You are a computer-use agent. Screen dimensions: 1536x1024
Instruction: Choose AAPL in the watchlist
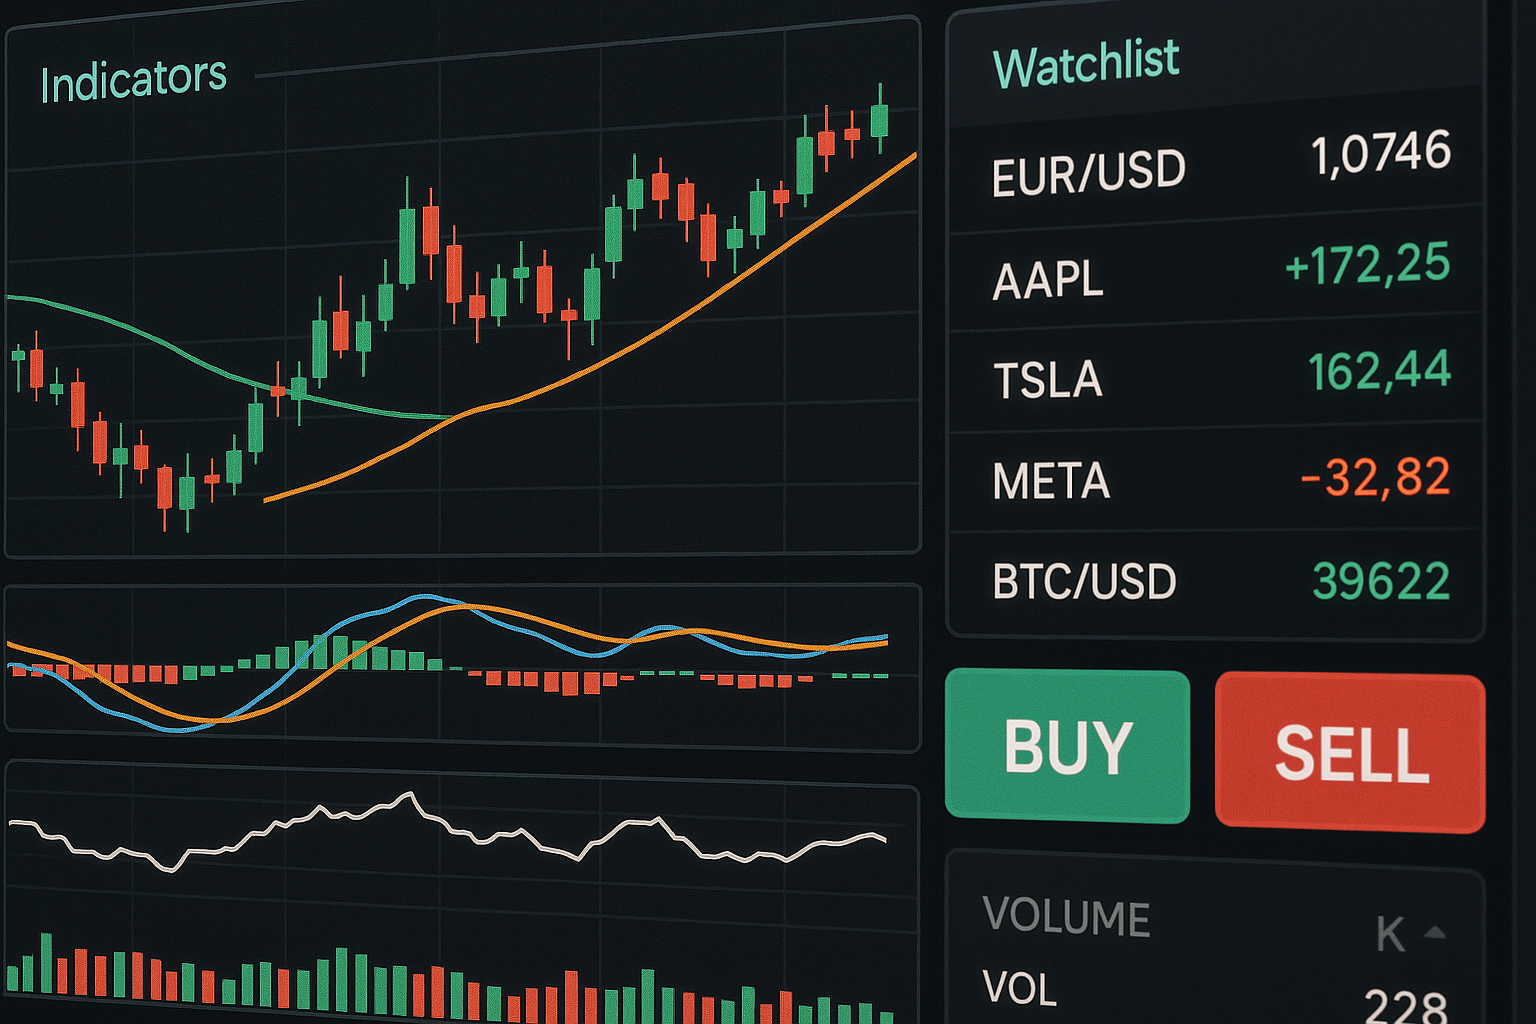coord(1047,279)
